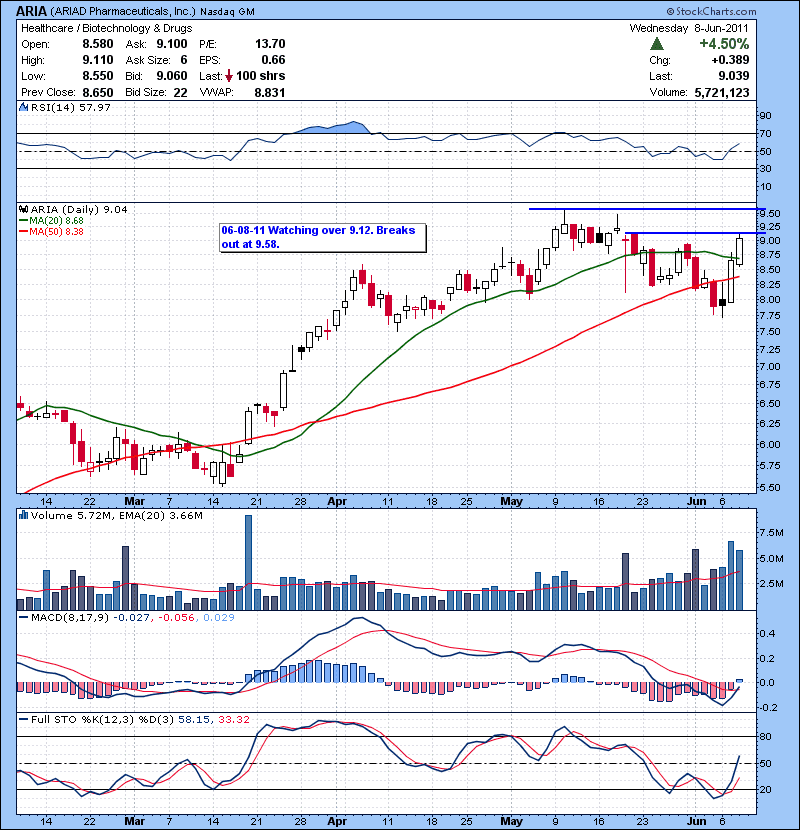Click the +4.50% percent change value
This screenshot has width=800, height=830.
pyautogui.click(x=724, y=43)
